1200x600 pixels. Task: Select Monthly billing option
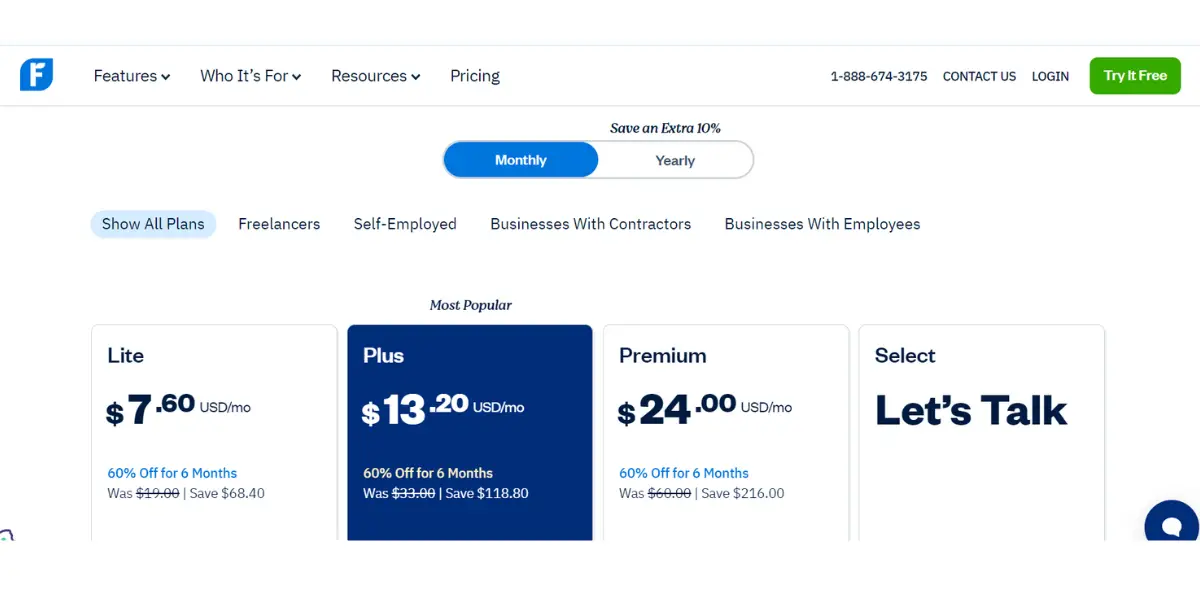click(521, 160)
